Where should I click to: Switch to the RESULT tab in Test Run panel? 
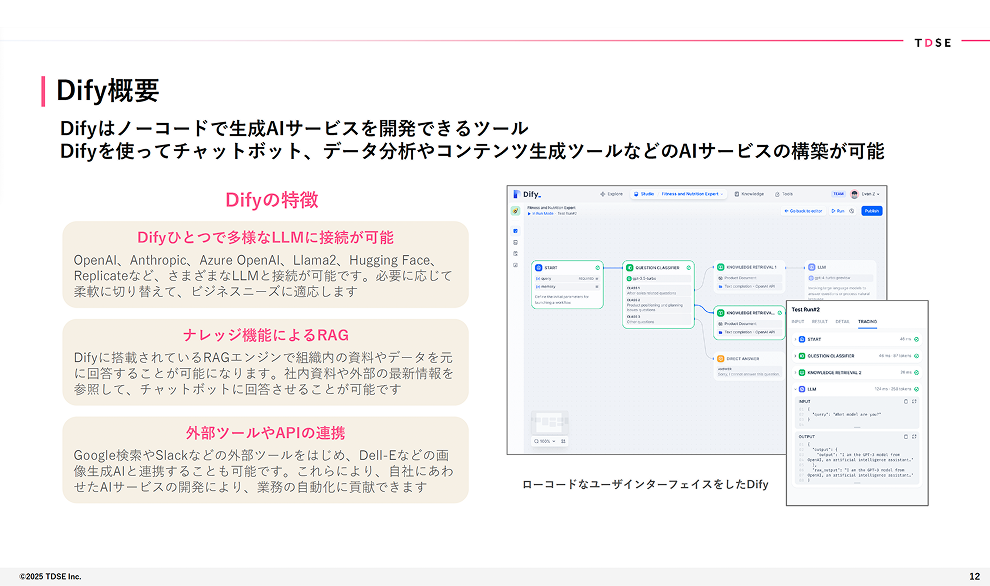point(819,322)
